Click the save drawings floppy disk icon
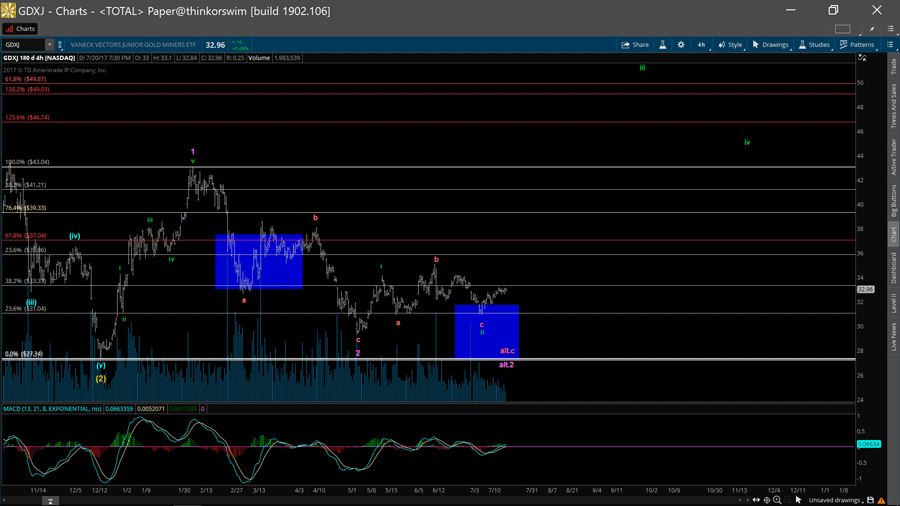Viewport: 900px width, 506px height. point(870,500)
